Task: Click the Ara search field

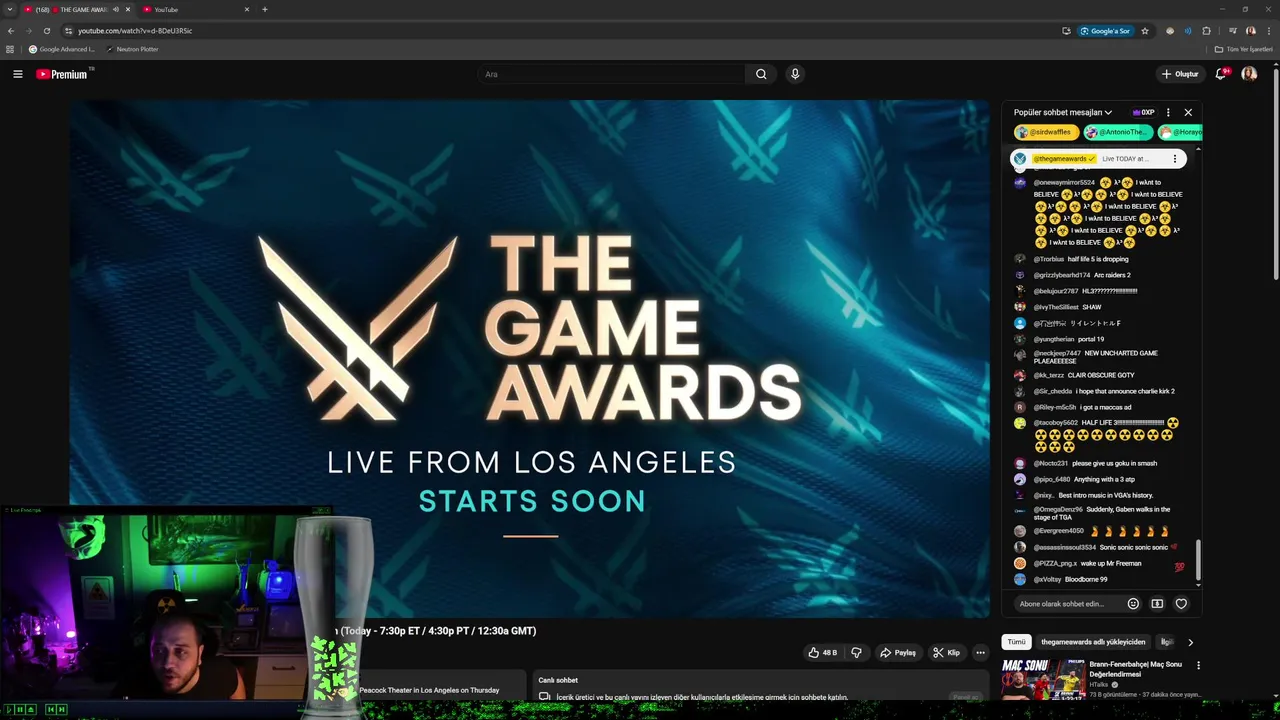Action: pos(611,74)
